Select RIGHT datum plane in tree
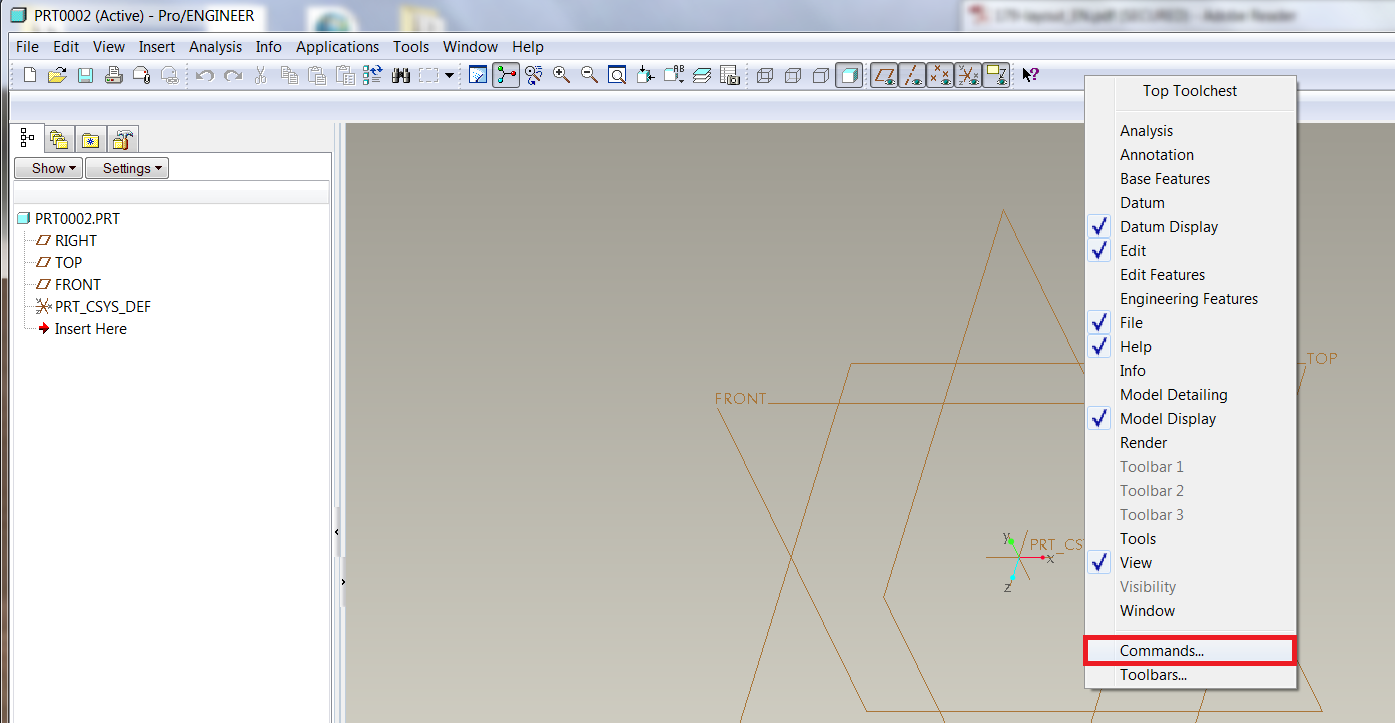 pyautogui.click(x=67, y=241)
